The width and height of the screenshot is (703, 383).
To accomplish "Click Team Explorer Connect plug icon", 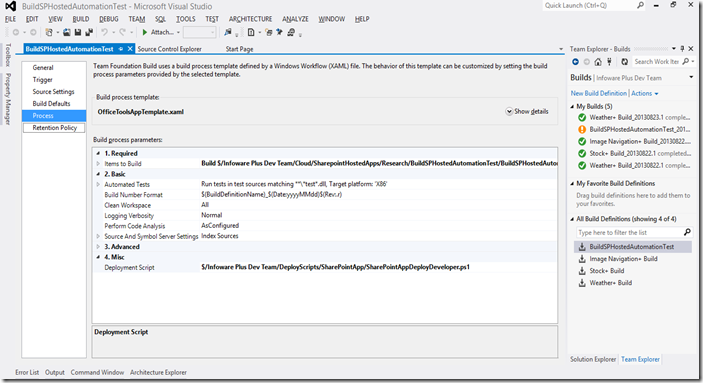I will tap(609, 62).
